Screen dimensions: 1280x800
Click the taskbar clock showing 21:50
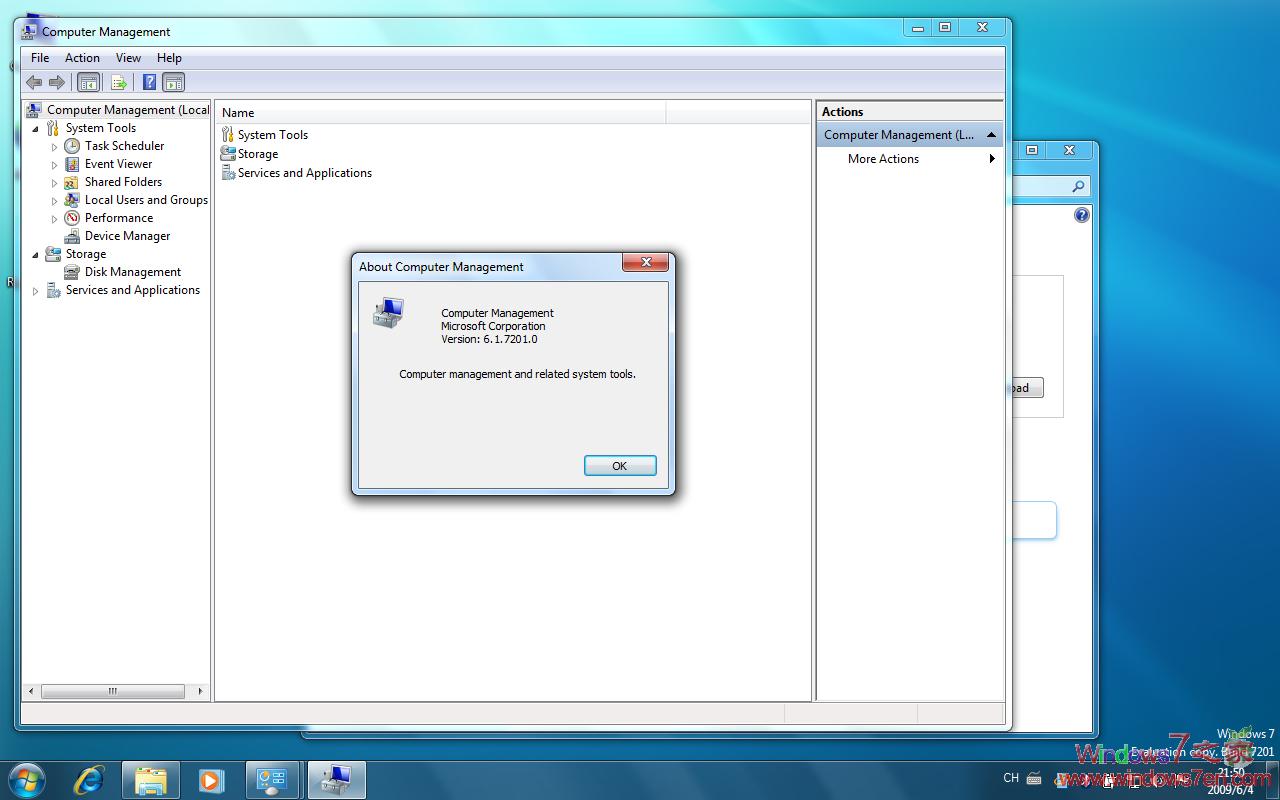(x=1231, y=773)
